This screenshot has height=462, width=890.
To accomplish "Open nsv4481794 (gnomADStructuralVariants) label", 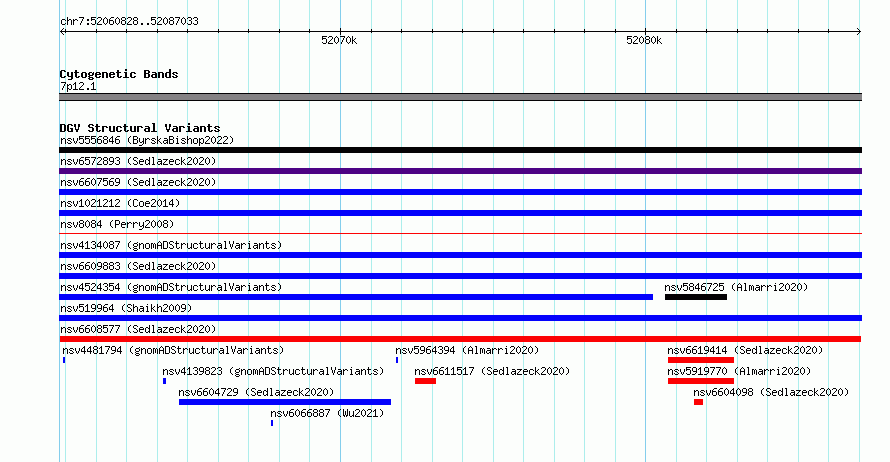I will tap(173, 350).
